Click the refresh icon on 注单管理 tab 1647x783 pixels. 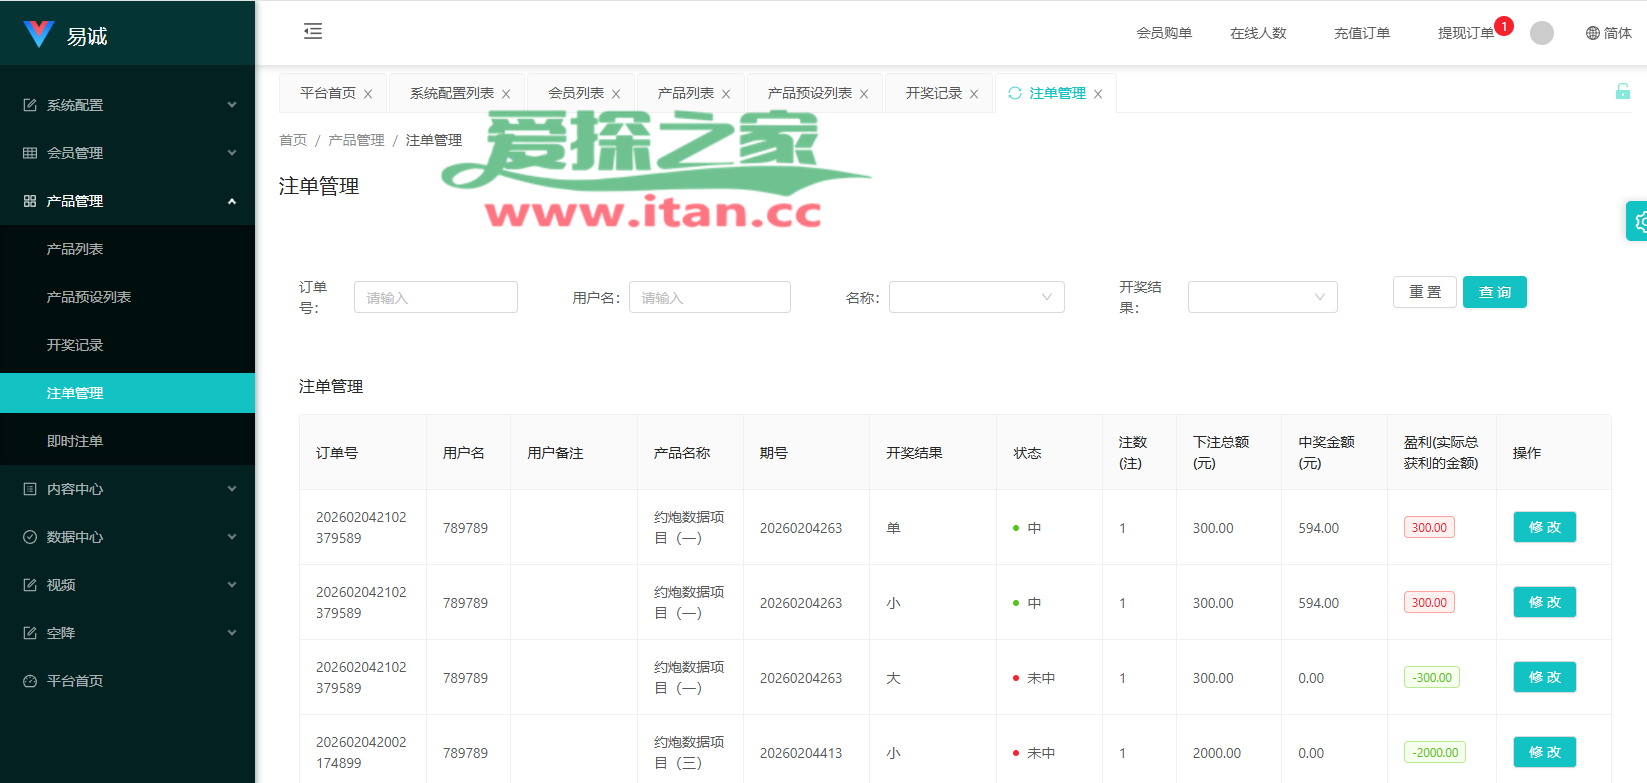[1015, 93]
